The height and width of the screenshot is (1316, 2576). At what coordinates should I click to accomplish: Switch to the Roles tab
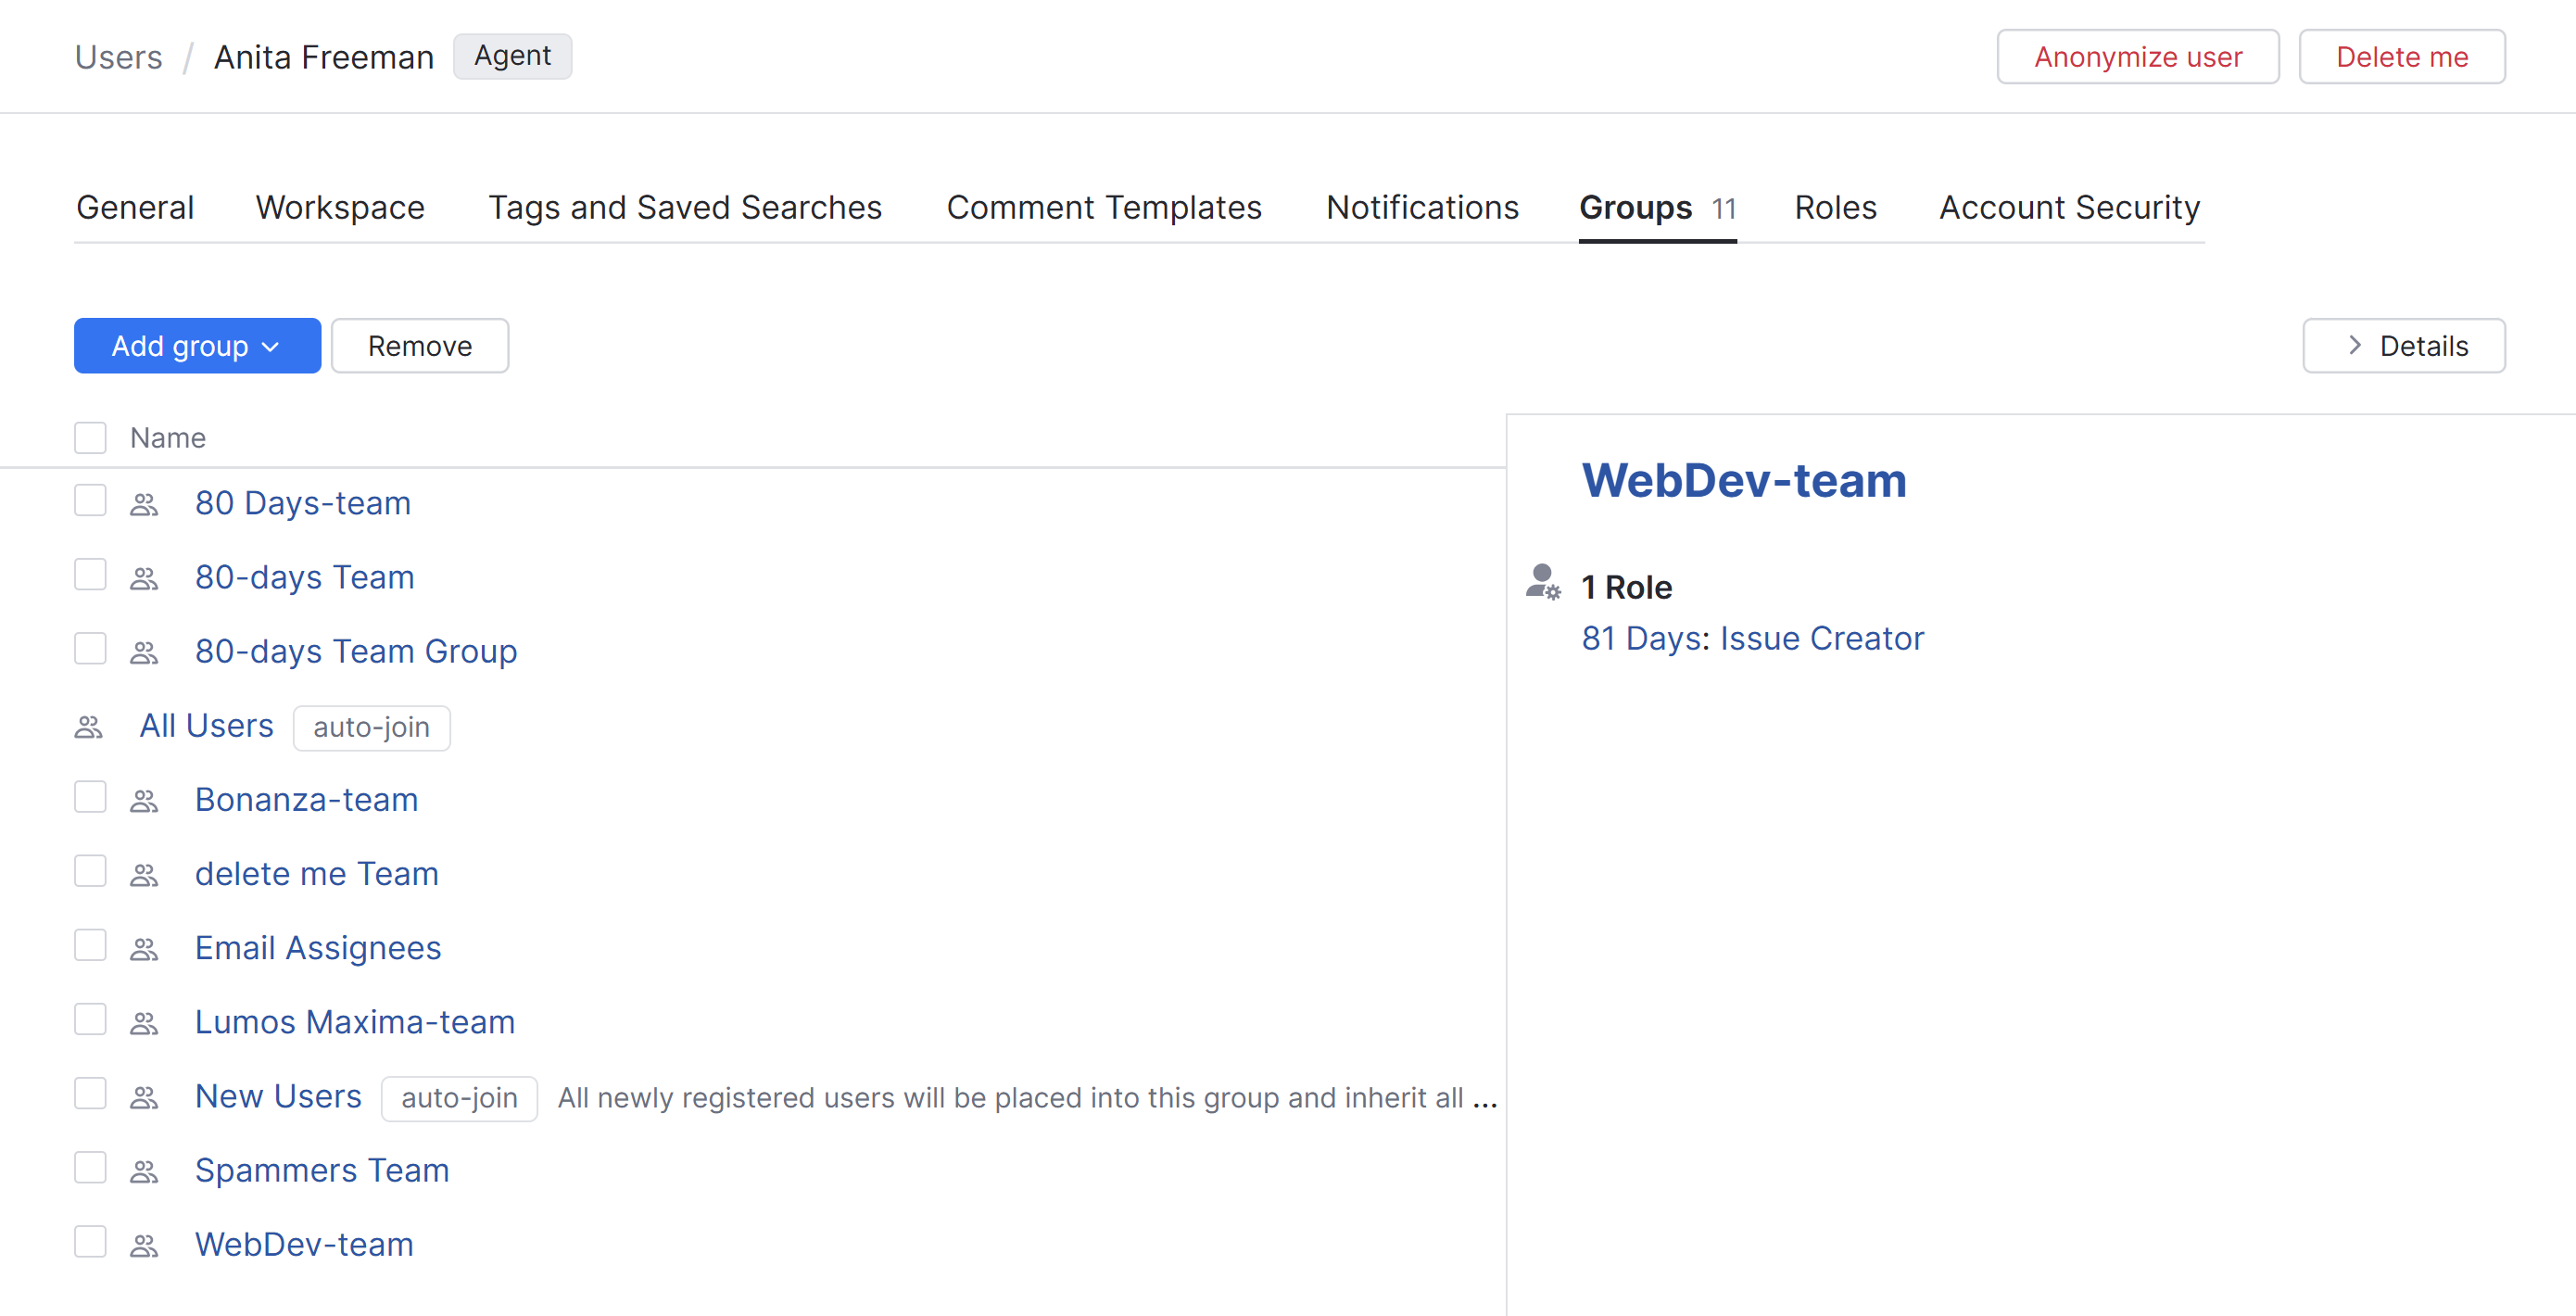pyautogui.click(x=1835, y=207)
